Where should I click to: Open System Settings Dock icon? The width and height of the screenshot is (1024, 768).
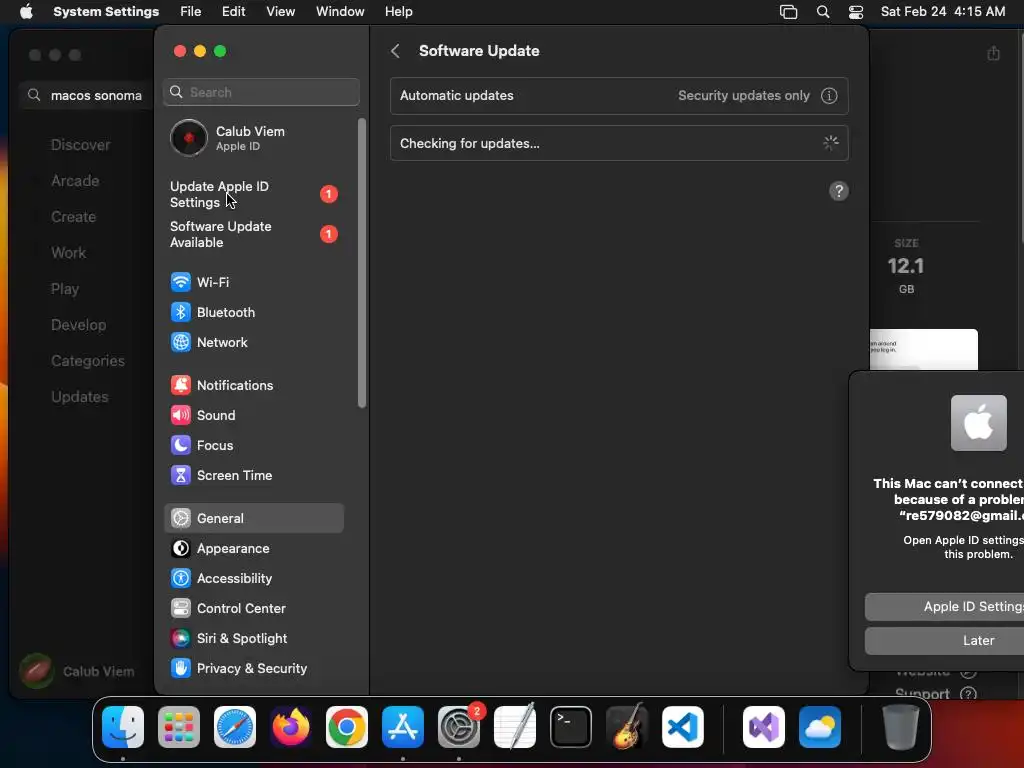(459, 727)
